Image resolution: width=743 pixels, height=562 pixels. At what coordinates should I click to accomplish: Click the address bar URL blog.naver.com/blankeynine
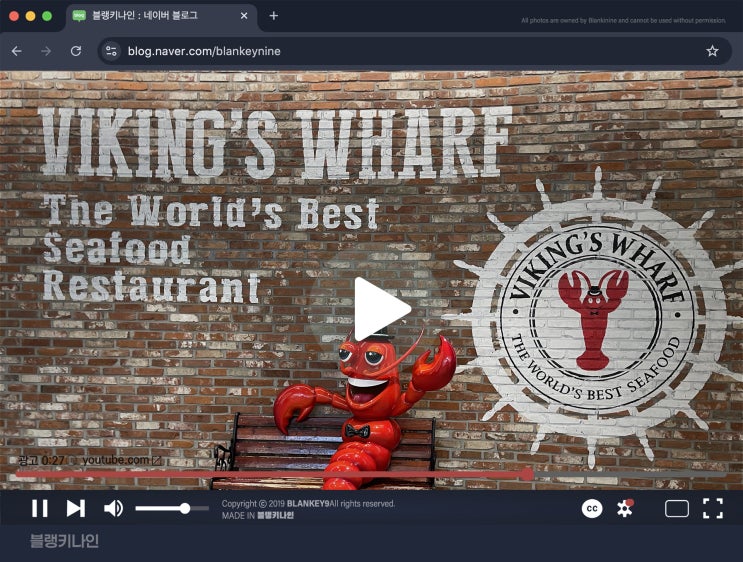204,51
